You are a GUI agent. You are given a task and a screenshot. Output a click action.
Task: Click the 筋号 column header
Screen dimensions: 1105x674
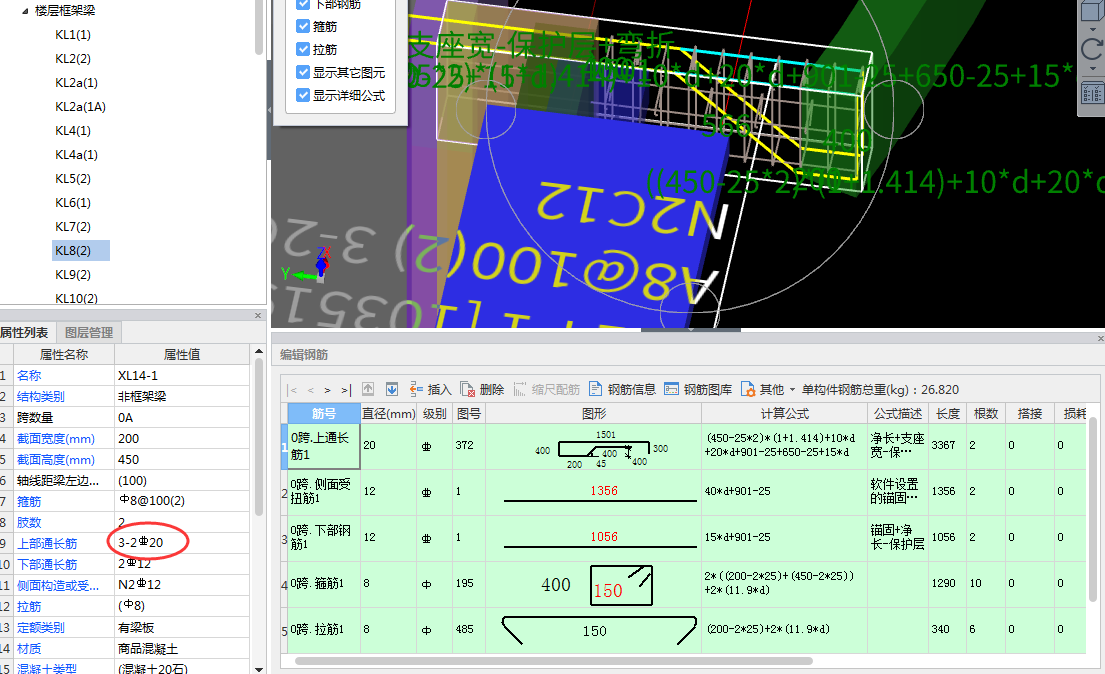point(323,413)
